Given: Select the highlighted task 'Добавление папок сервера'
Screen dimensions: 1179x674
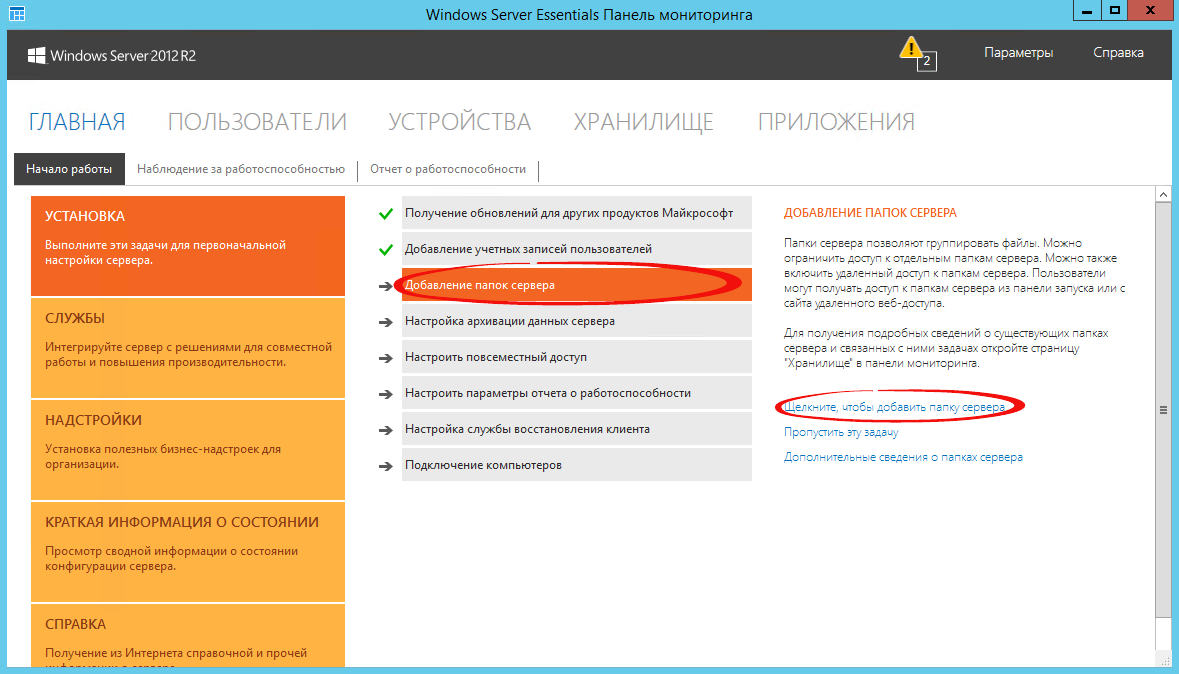Looking at the screenshot, I should [x=577, y=285].
